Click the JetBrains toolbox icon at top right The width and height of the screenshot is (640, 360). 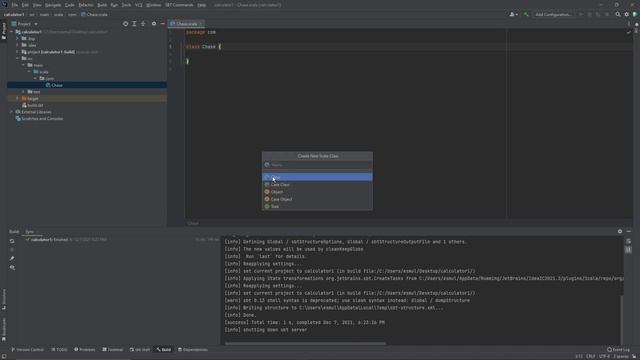635,14
